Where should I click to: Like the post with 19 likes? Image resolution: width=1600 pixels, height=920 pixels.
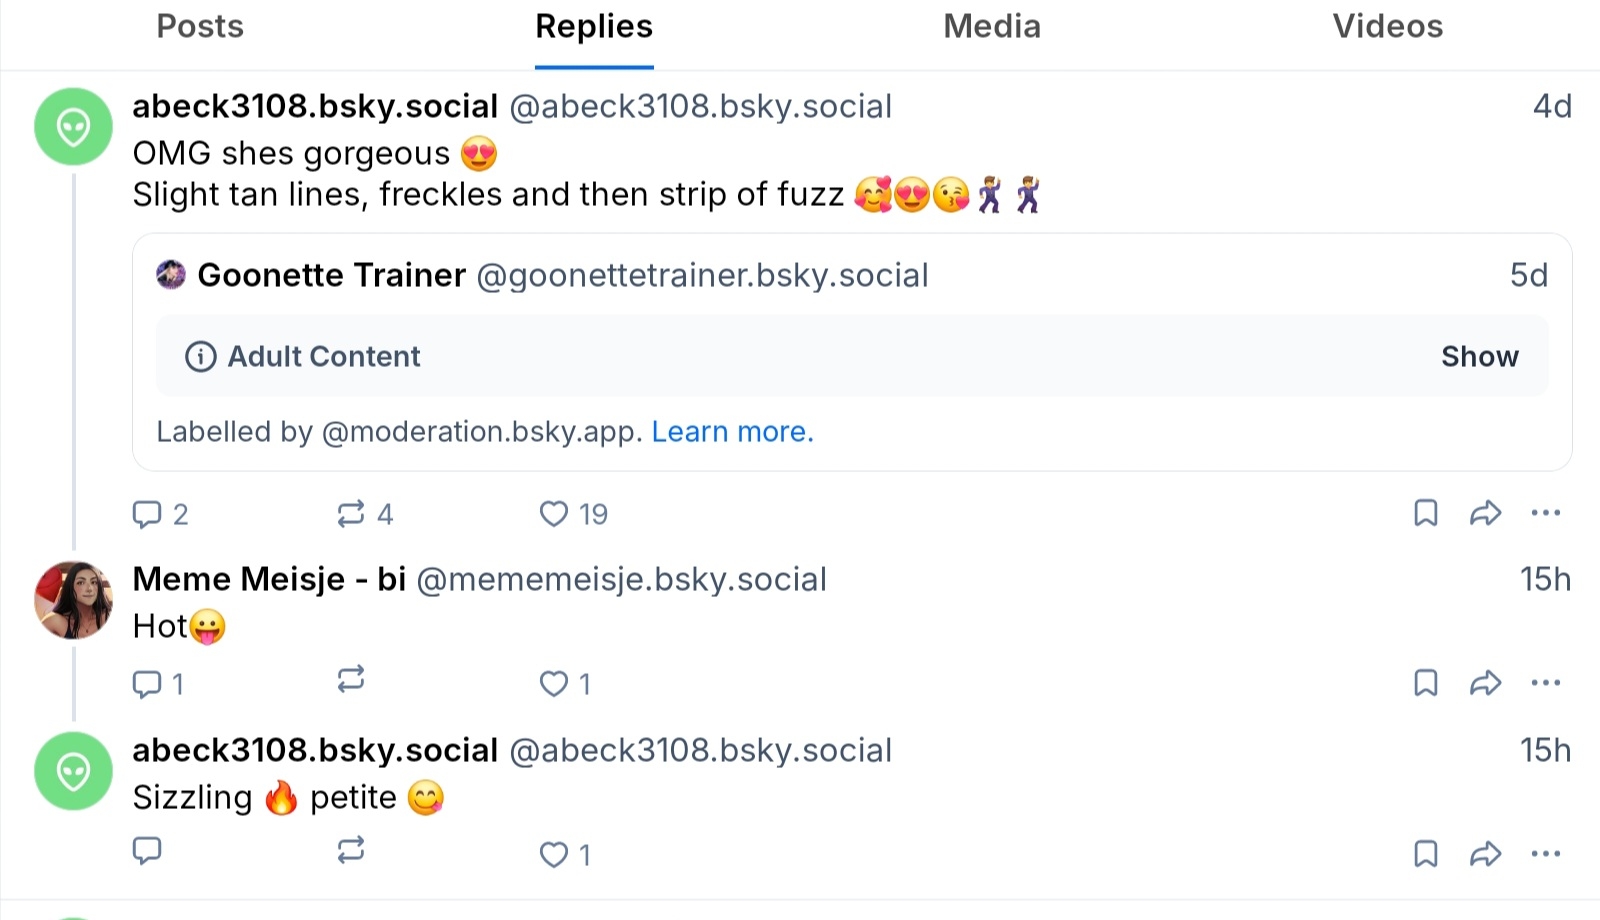click(554, 514)
